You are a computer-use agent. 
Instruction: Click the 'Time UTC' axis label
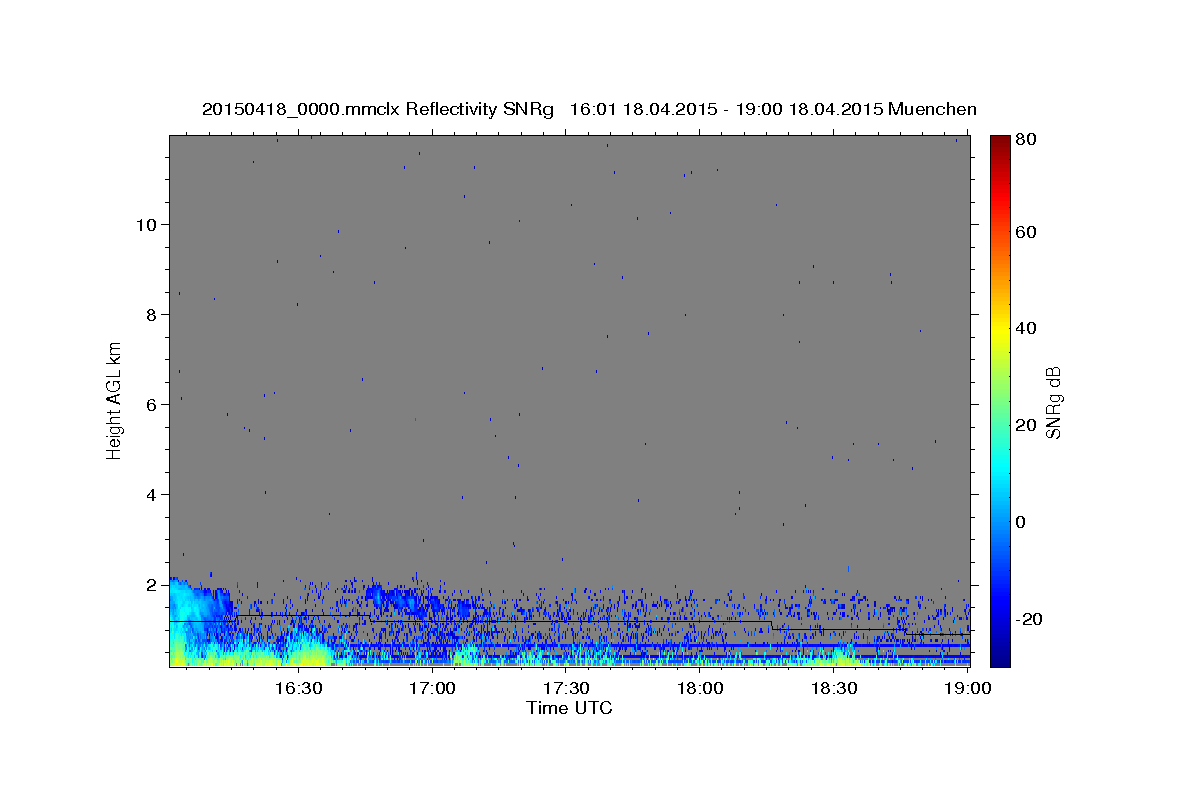tap(569, 709)
